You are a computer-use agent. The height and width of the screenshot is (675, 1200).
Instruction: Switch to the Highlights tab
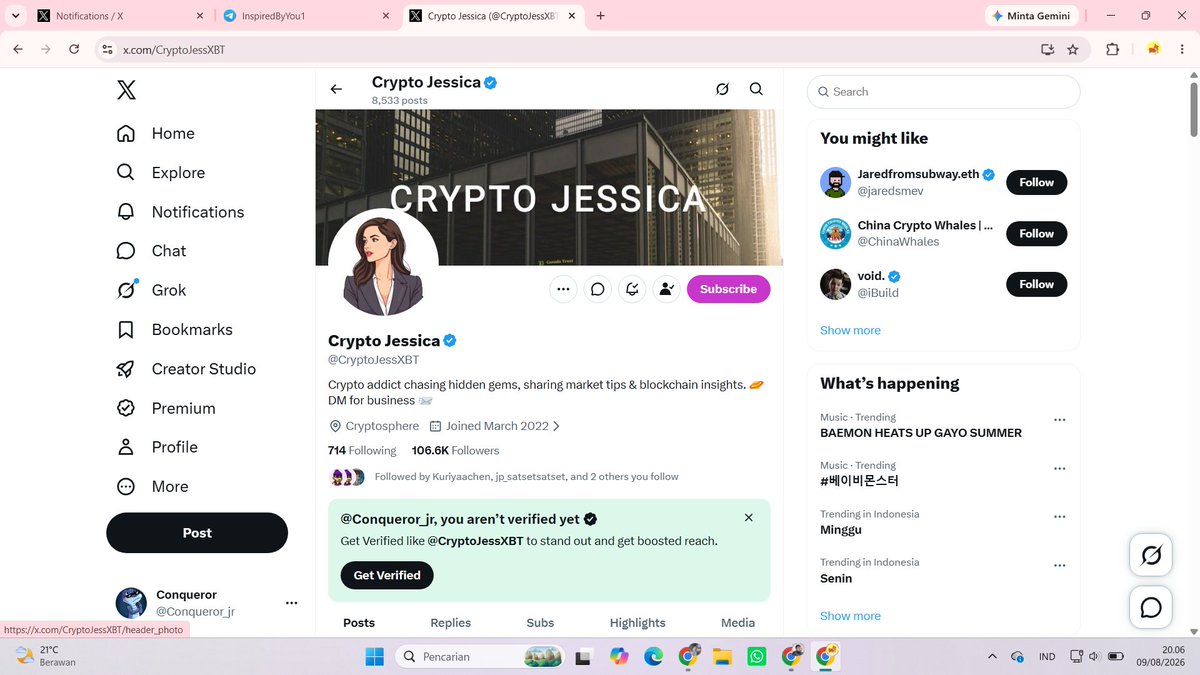coord(638,623)
